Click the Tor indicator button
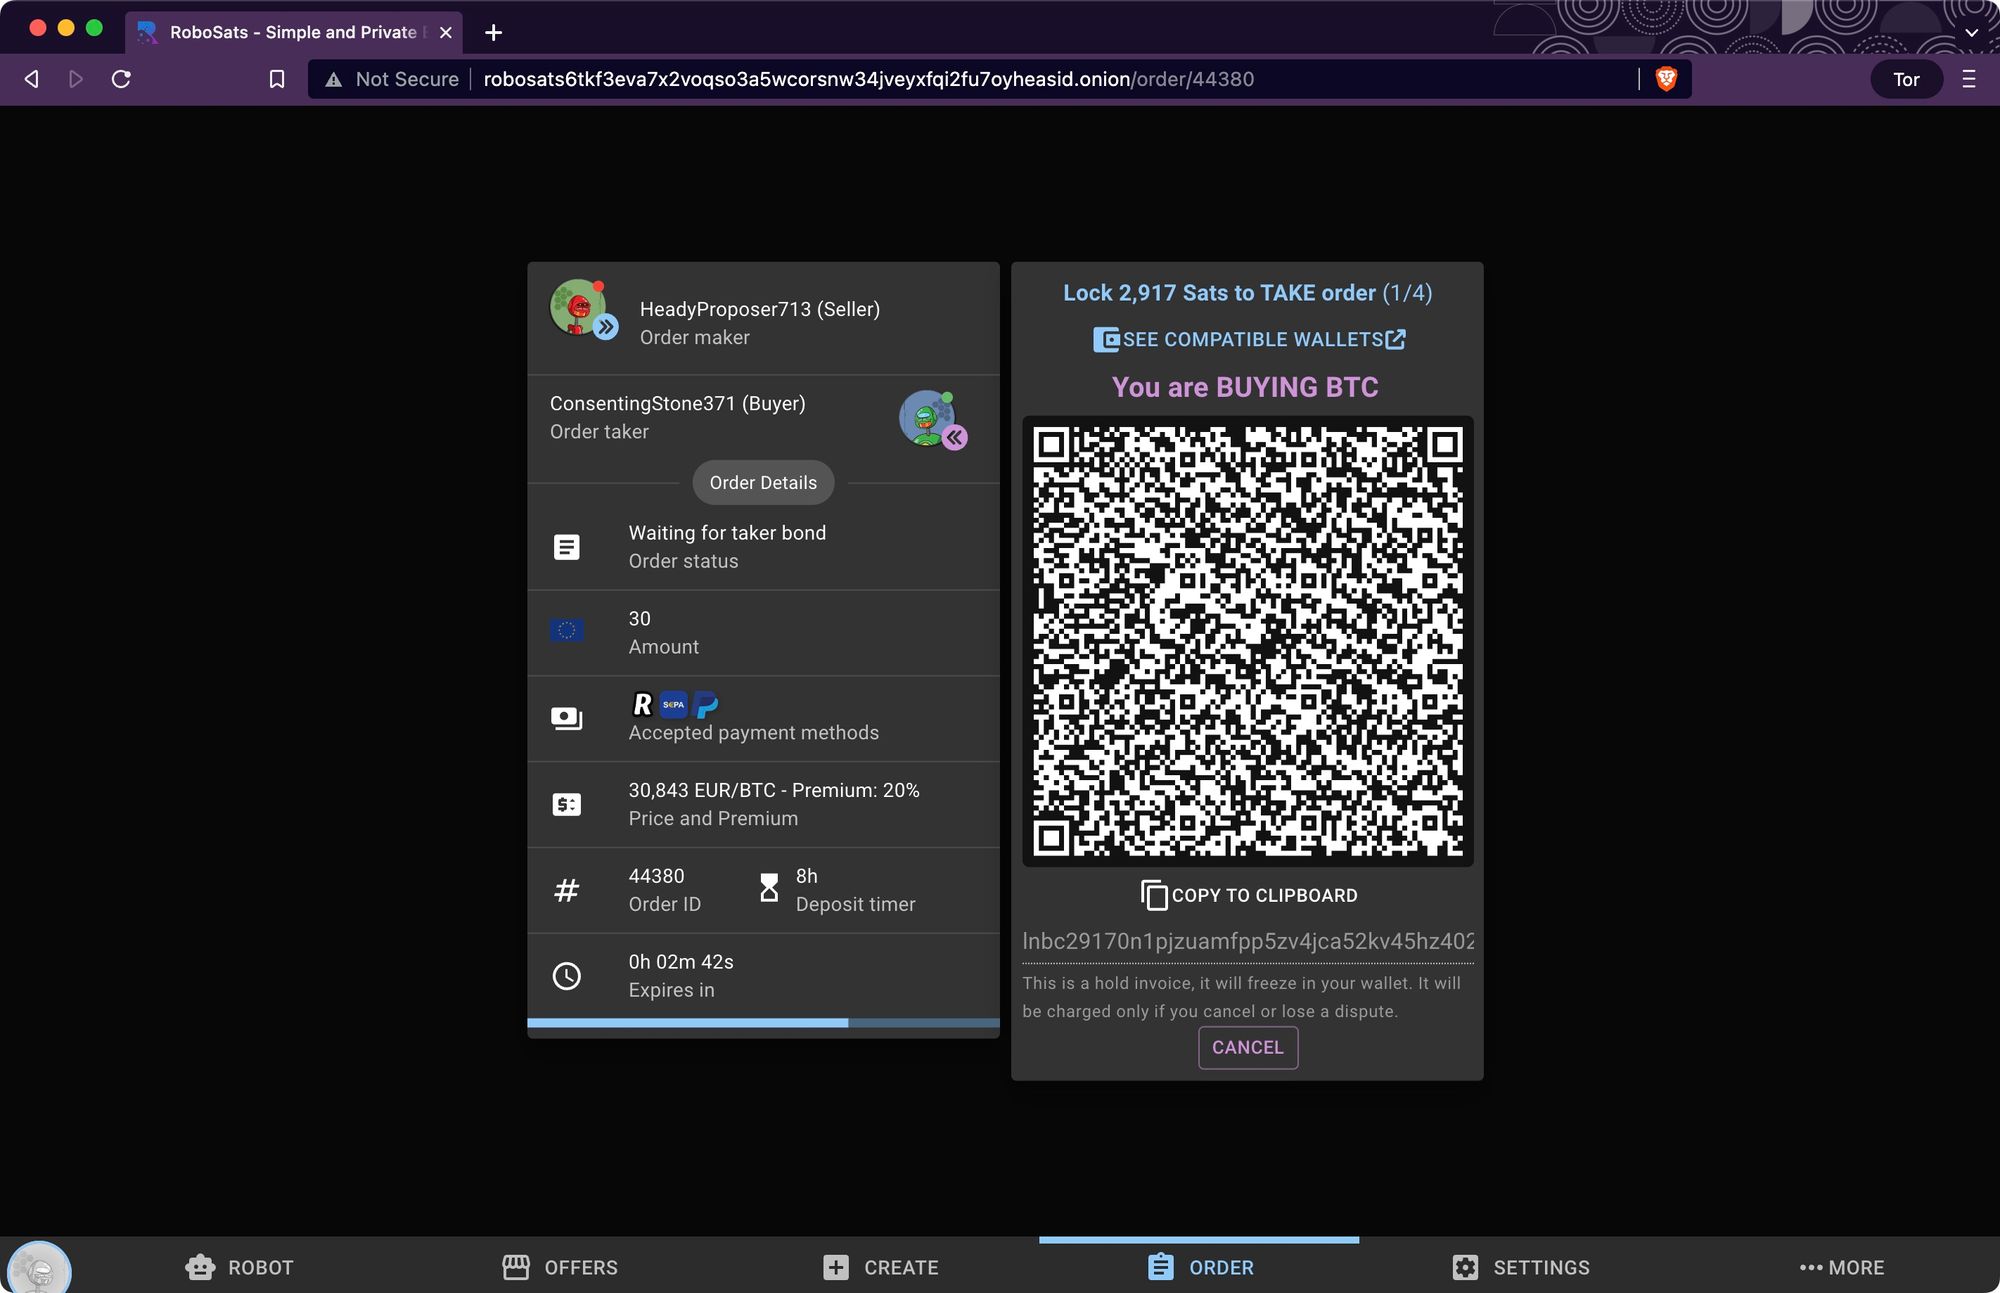This screenshot has height=1293, width=2000. [1906, 79]
